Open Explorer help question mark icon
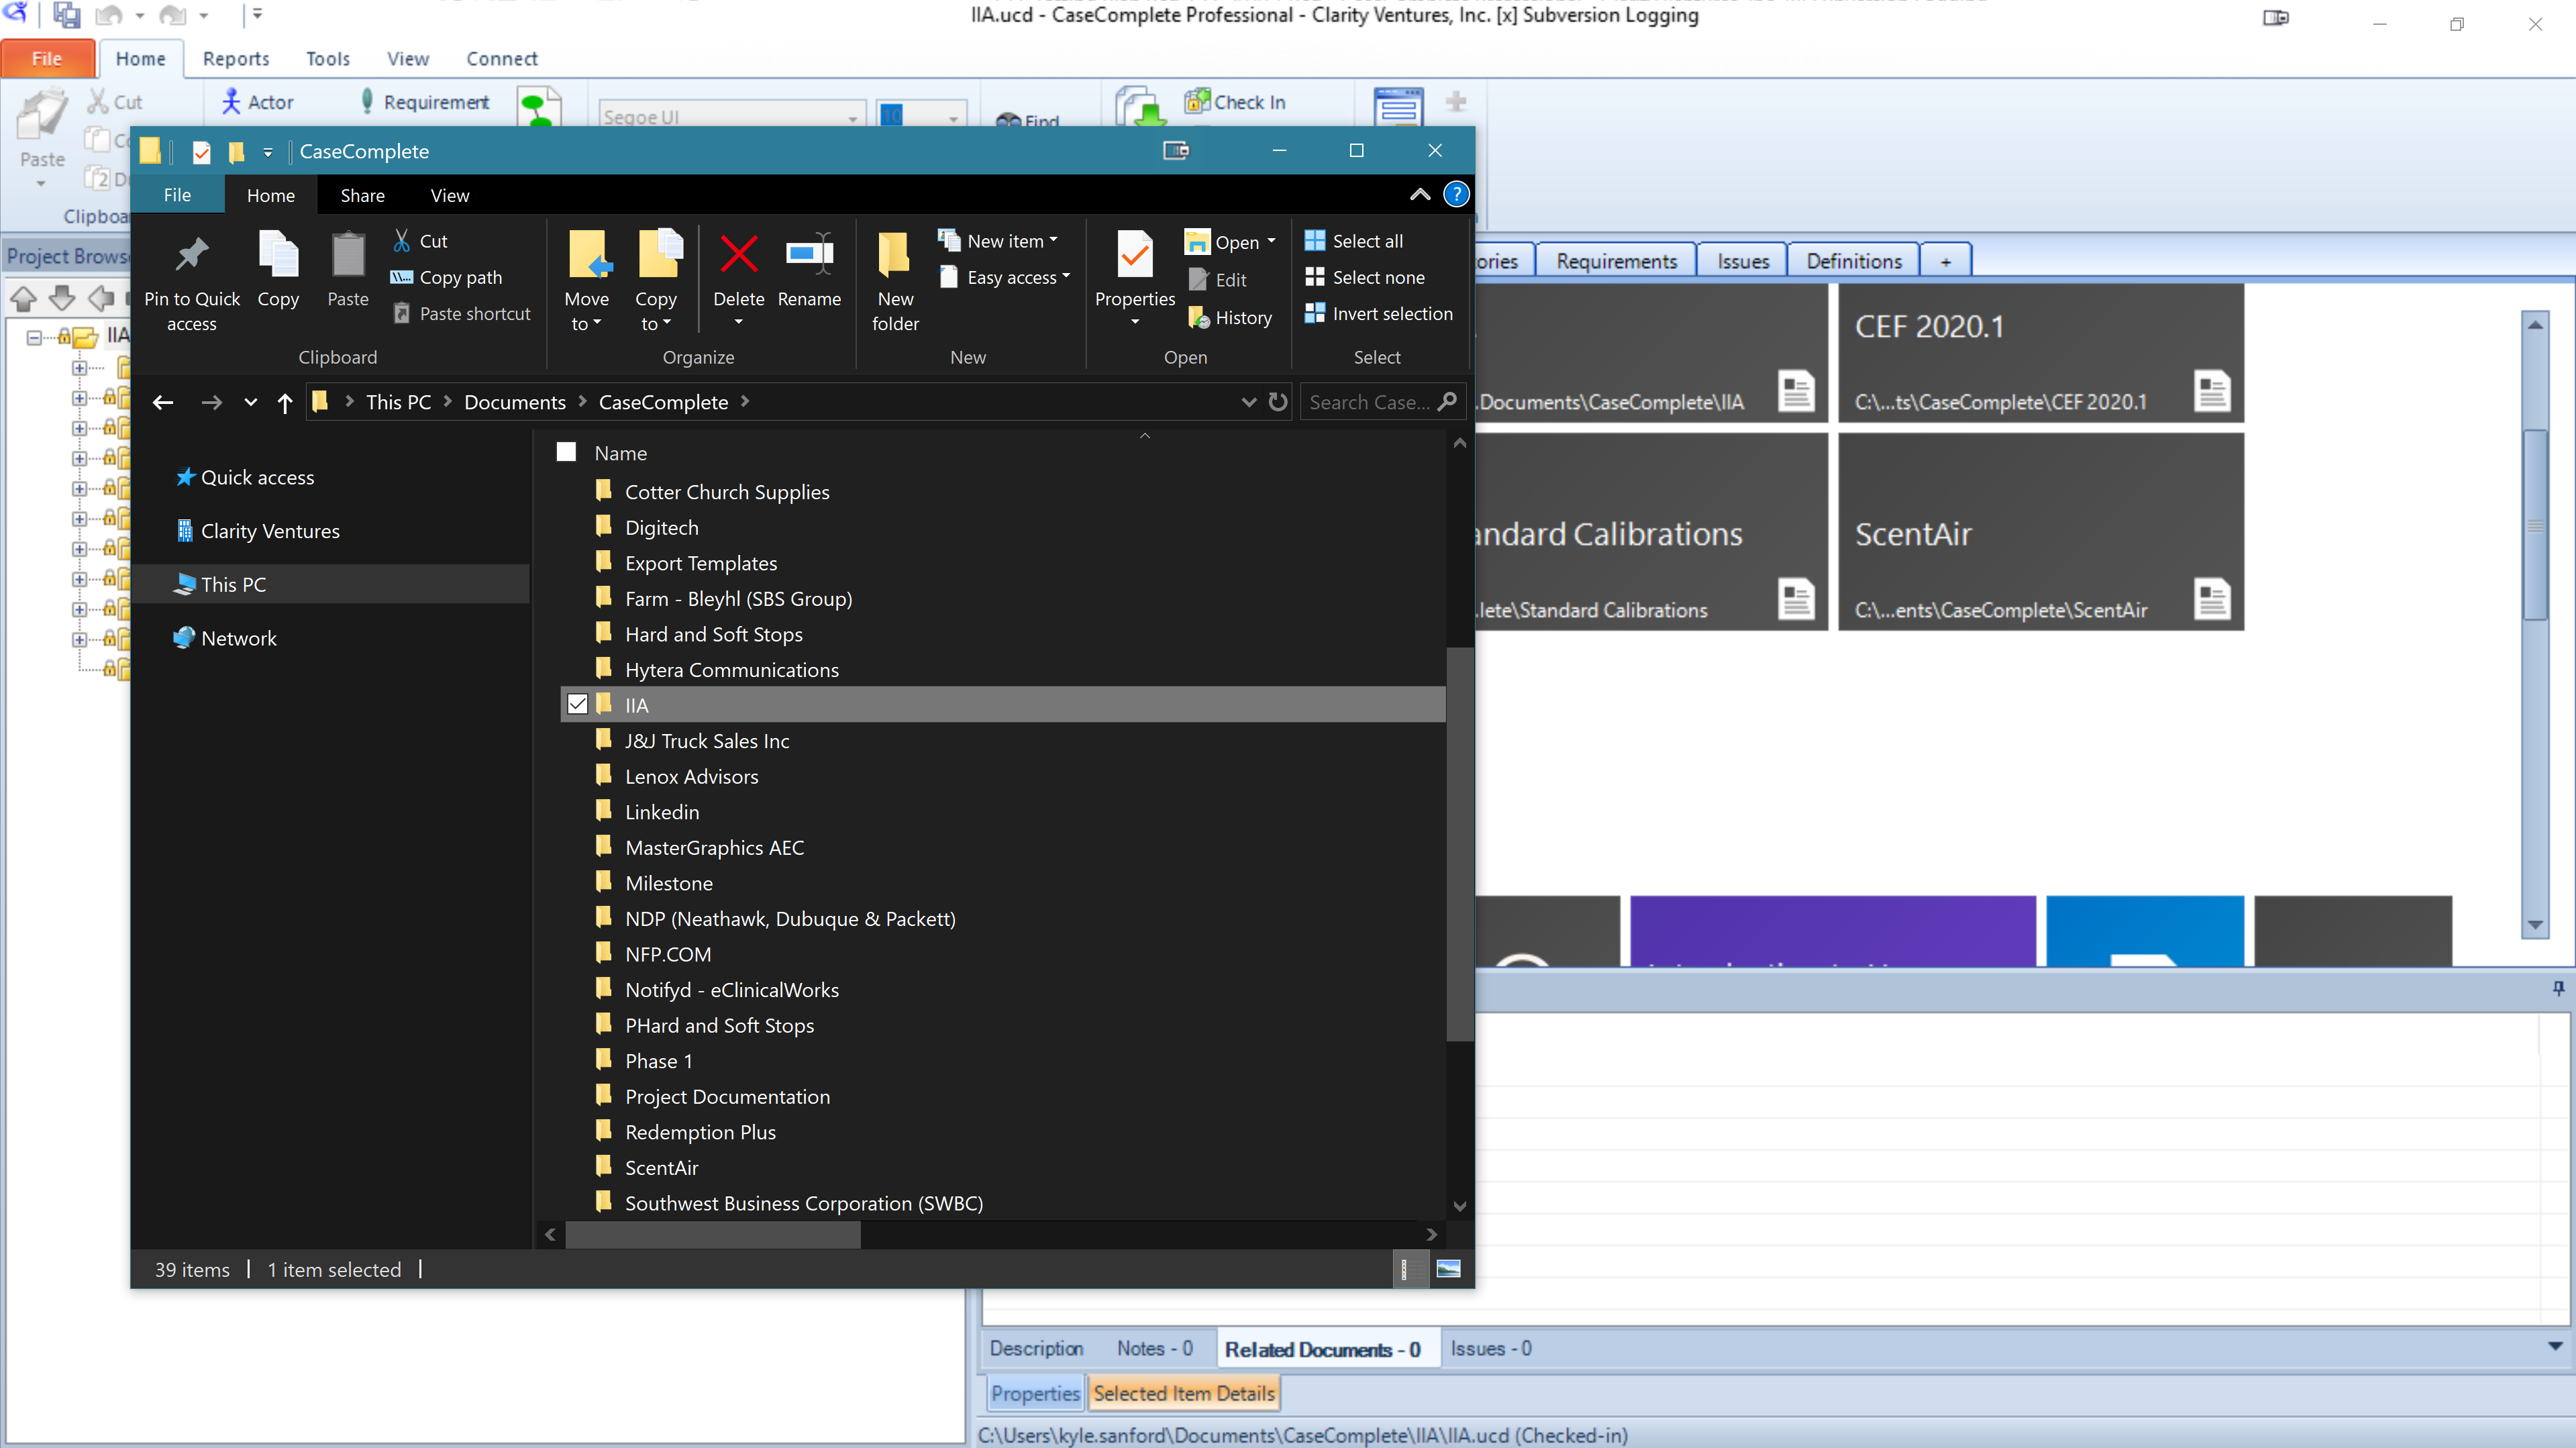This screenshot has height=1448, width=2576. click(x=1457, y=194)
